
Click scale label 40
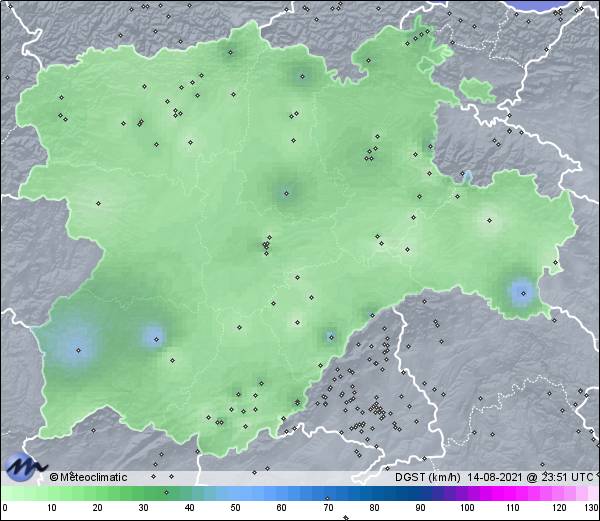[190, 508]
